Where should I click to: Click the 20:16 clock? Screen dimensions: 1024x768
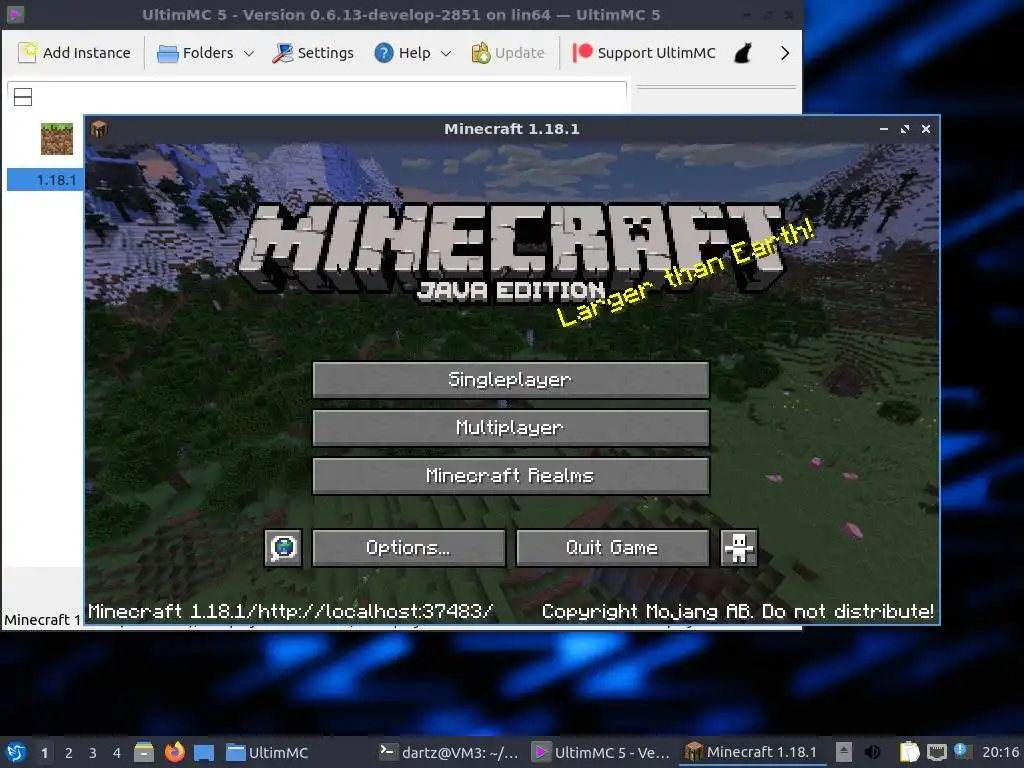1000,752
